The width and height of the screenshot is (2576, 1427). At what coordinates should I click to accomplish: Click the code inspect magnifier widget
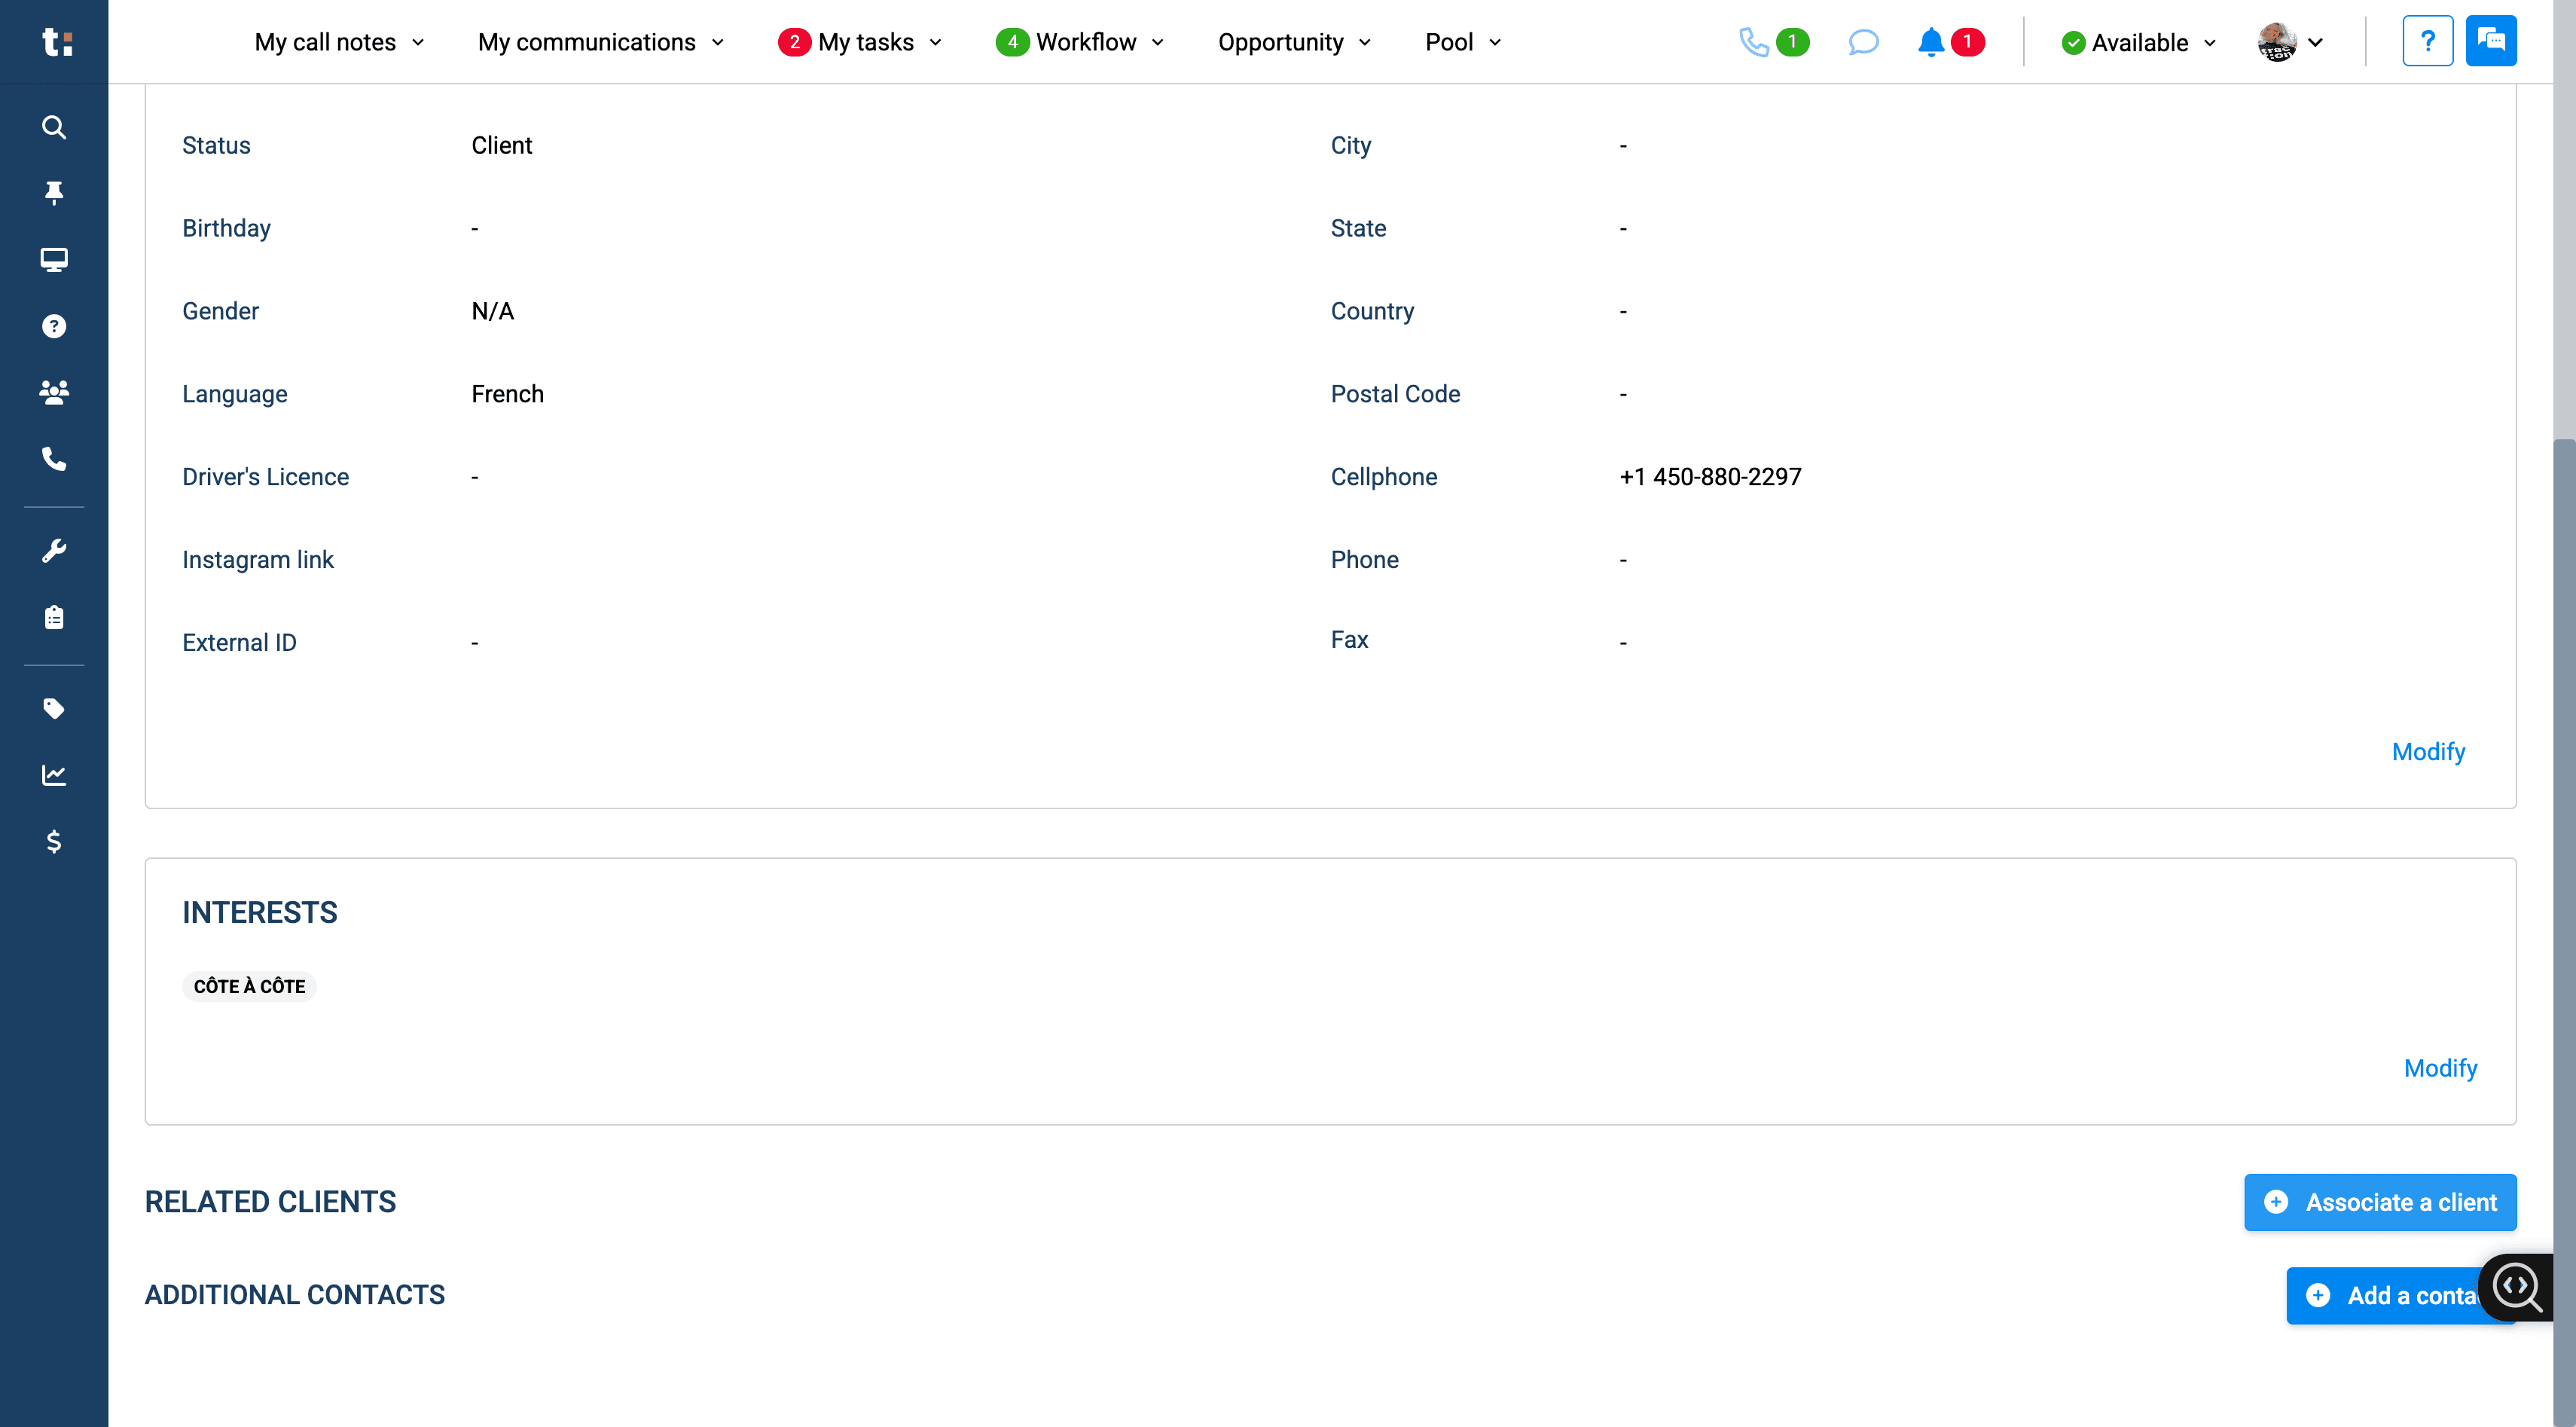coord(2516,1288)
